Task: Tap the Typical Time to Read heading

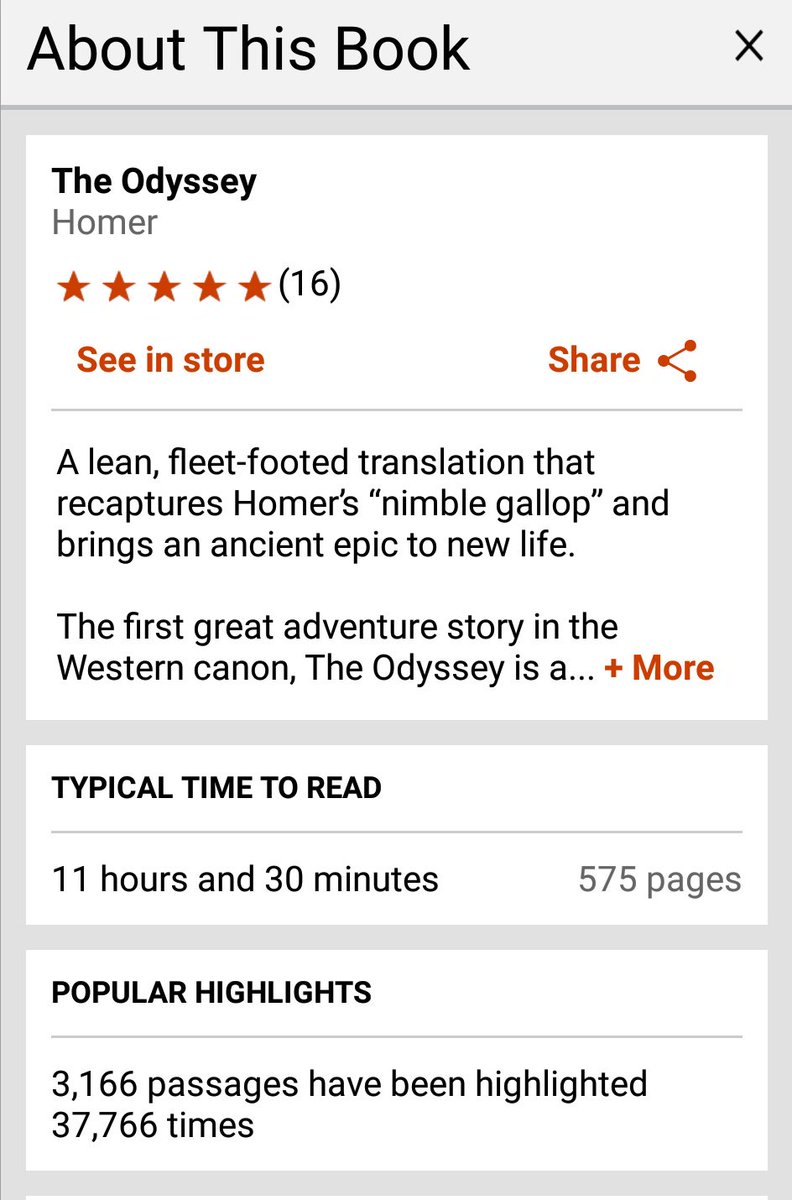Action: (x=216, y=788)
